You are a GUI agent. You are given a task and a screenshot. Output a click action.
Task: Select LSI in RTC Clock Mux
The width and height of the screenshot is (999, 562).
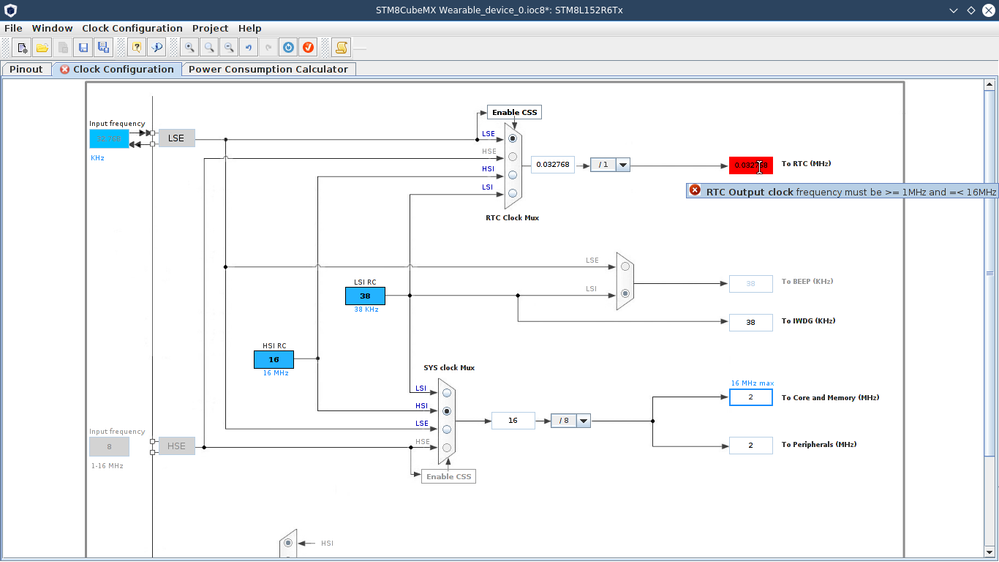(513, 192)
